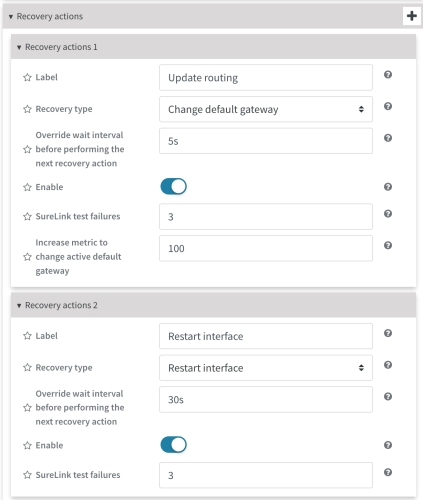Disable the Enable toggle in Recovery actions 1

pyautogui.click(x=174, y=186)
